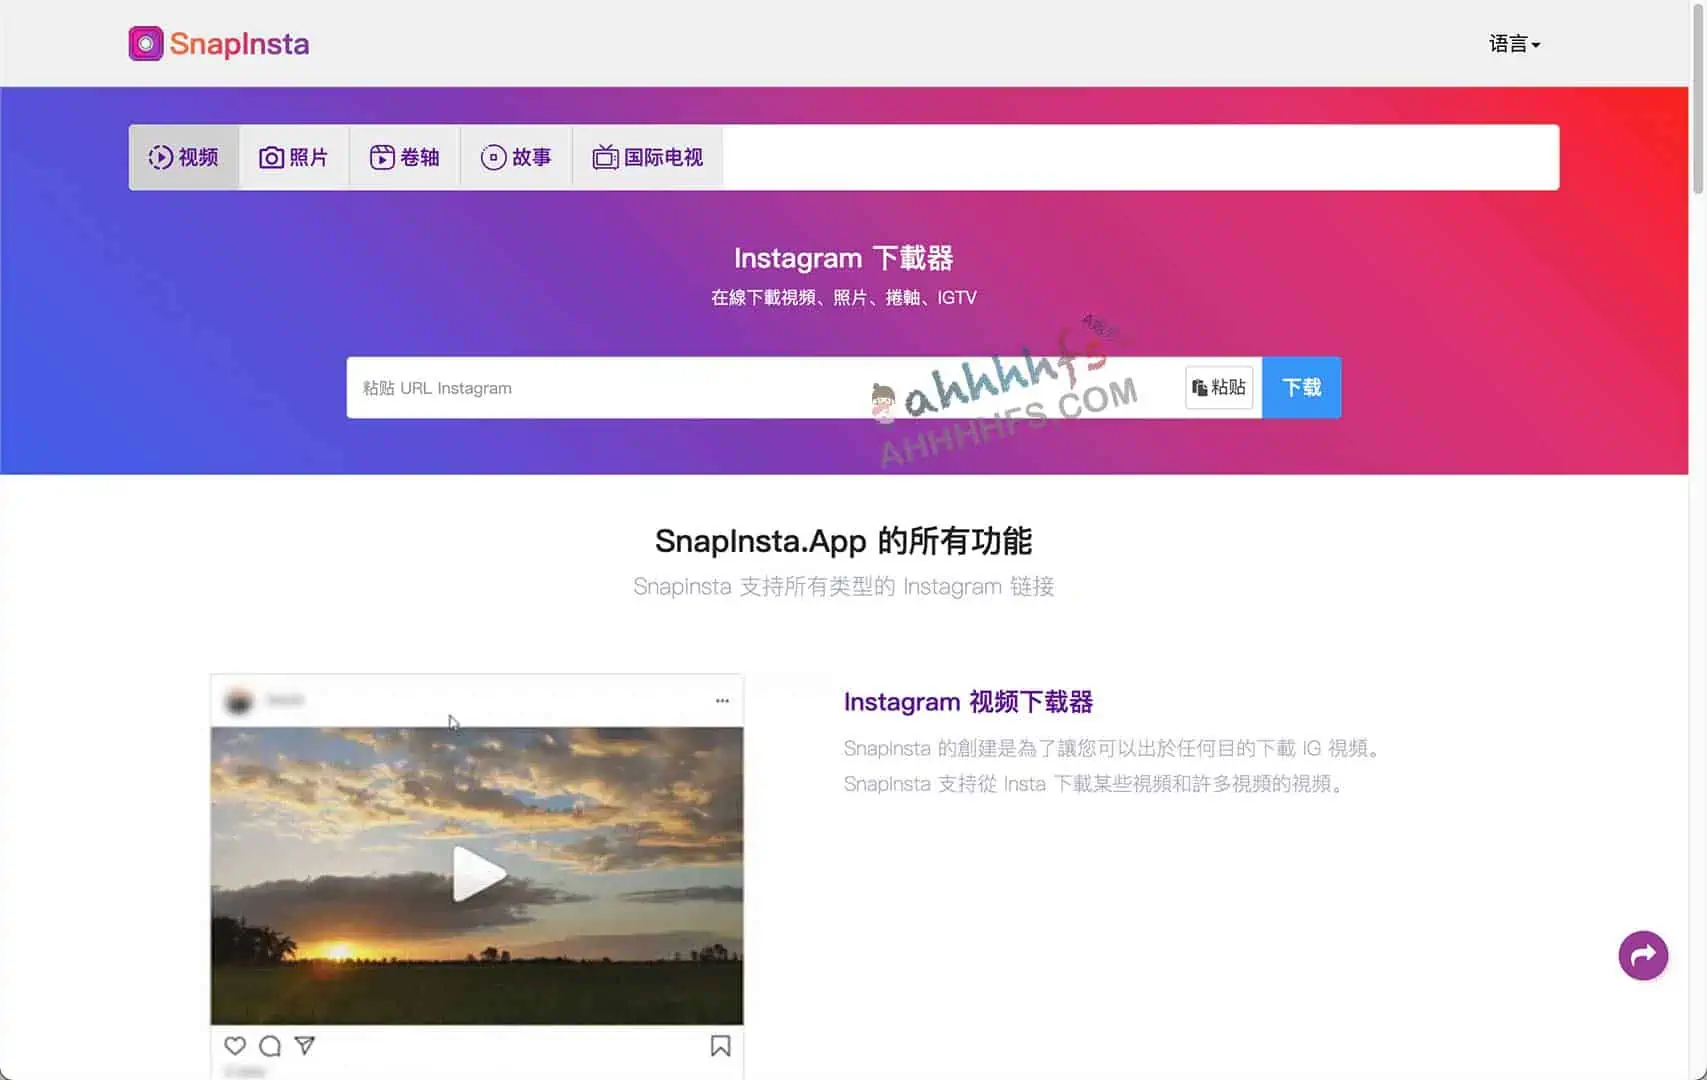The height and width of the screenshot is (1080, 1707).
Task: Switch to the 照片 tab
Action: pyautogui.click(x=294, y=156)
